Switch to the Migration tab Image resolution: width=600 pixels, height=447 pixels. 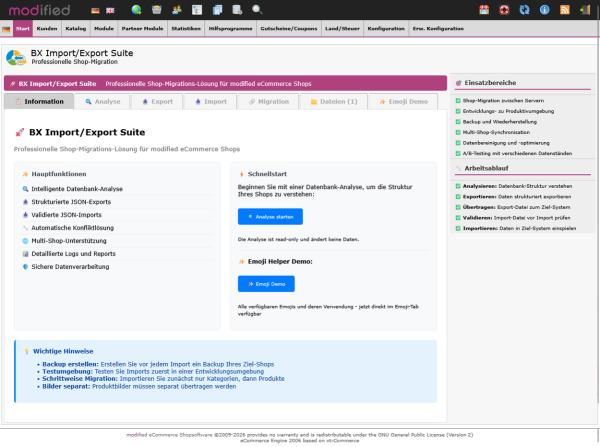point(267,101)
